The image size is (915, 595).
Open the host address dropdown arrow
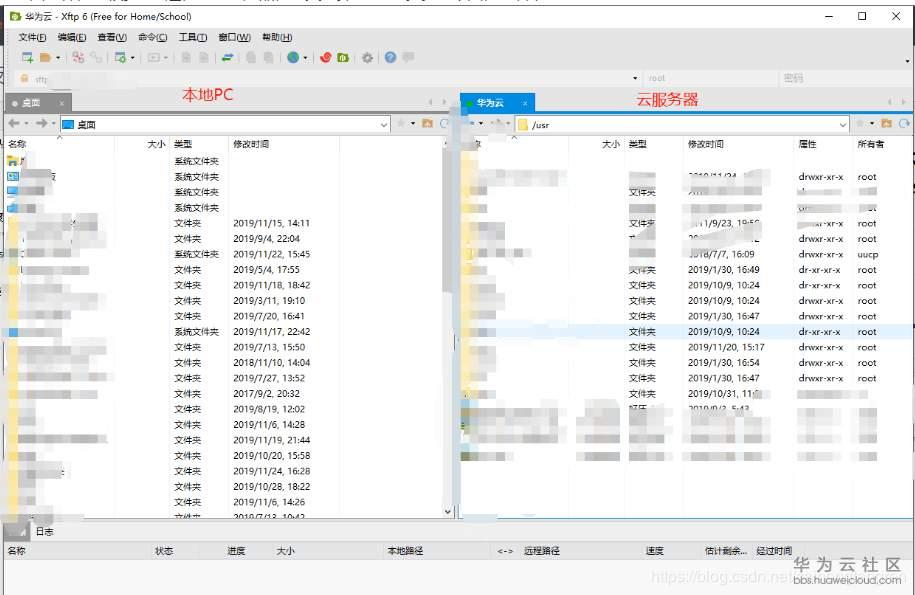[x=635, y=78]
